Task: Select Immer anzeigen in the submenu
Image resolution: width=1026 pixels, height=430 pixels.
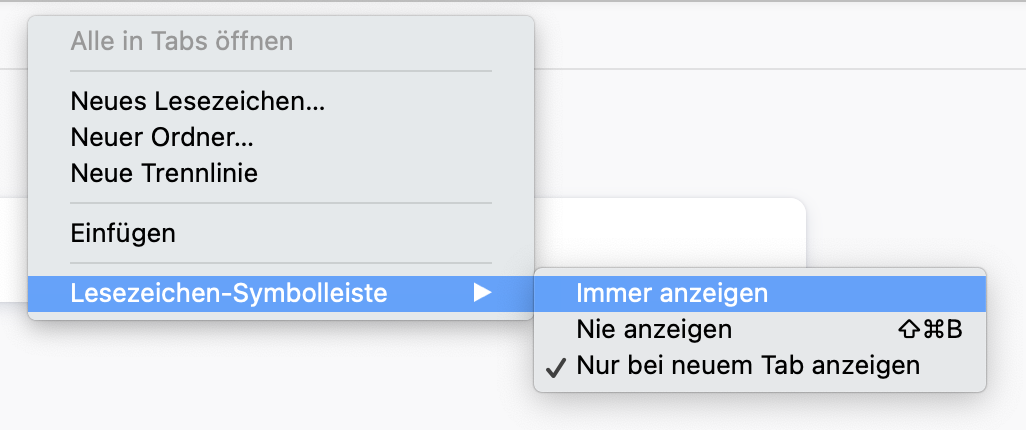Action: 672,293
